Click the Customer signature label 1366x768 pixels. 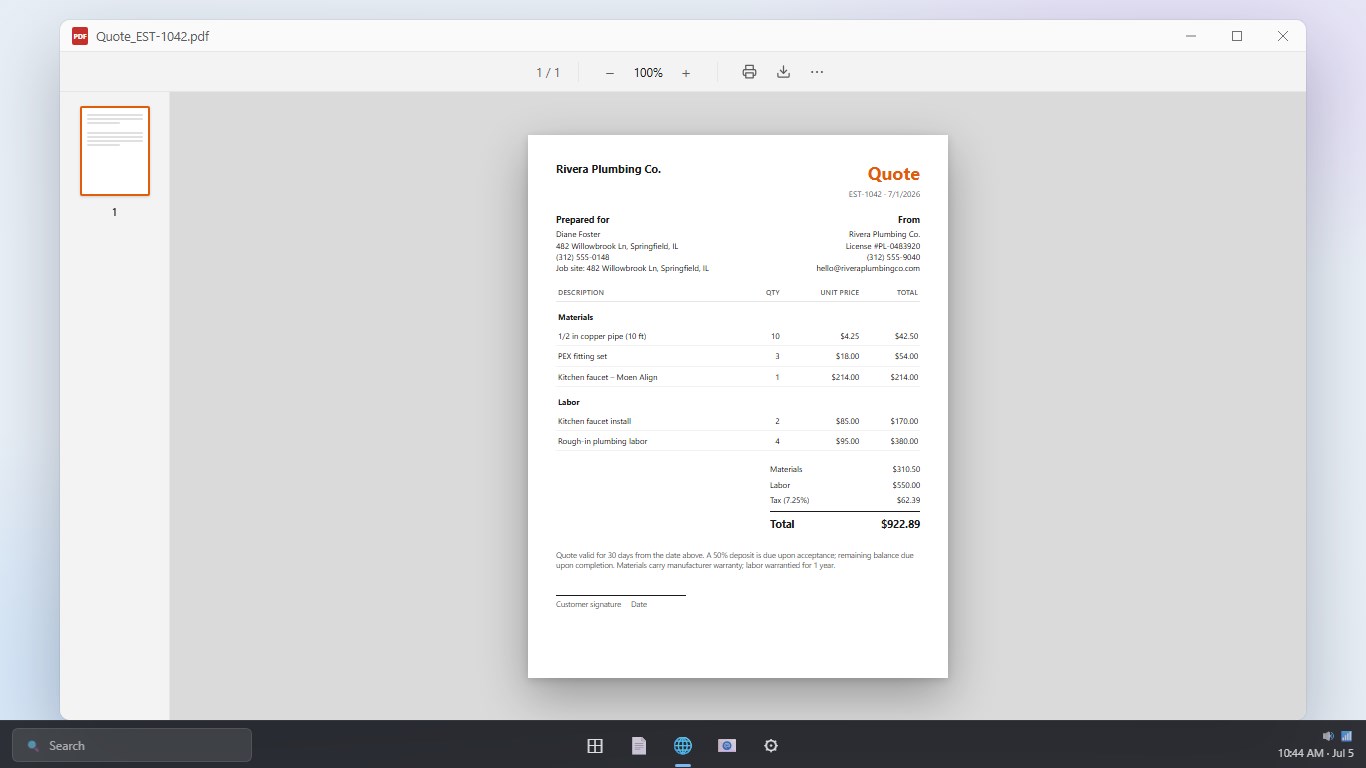[588, 604]
